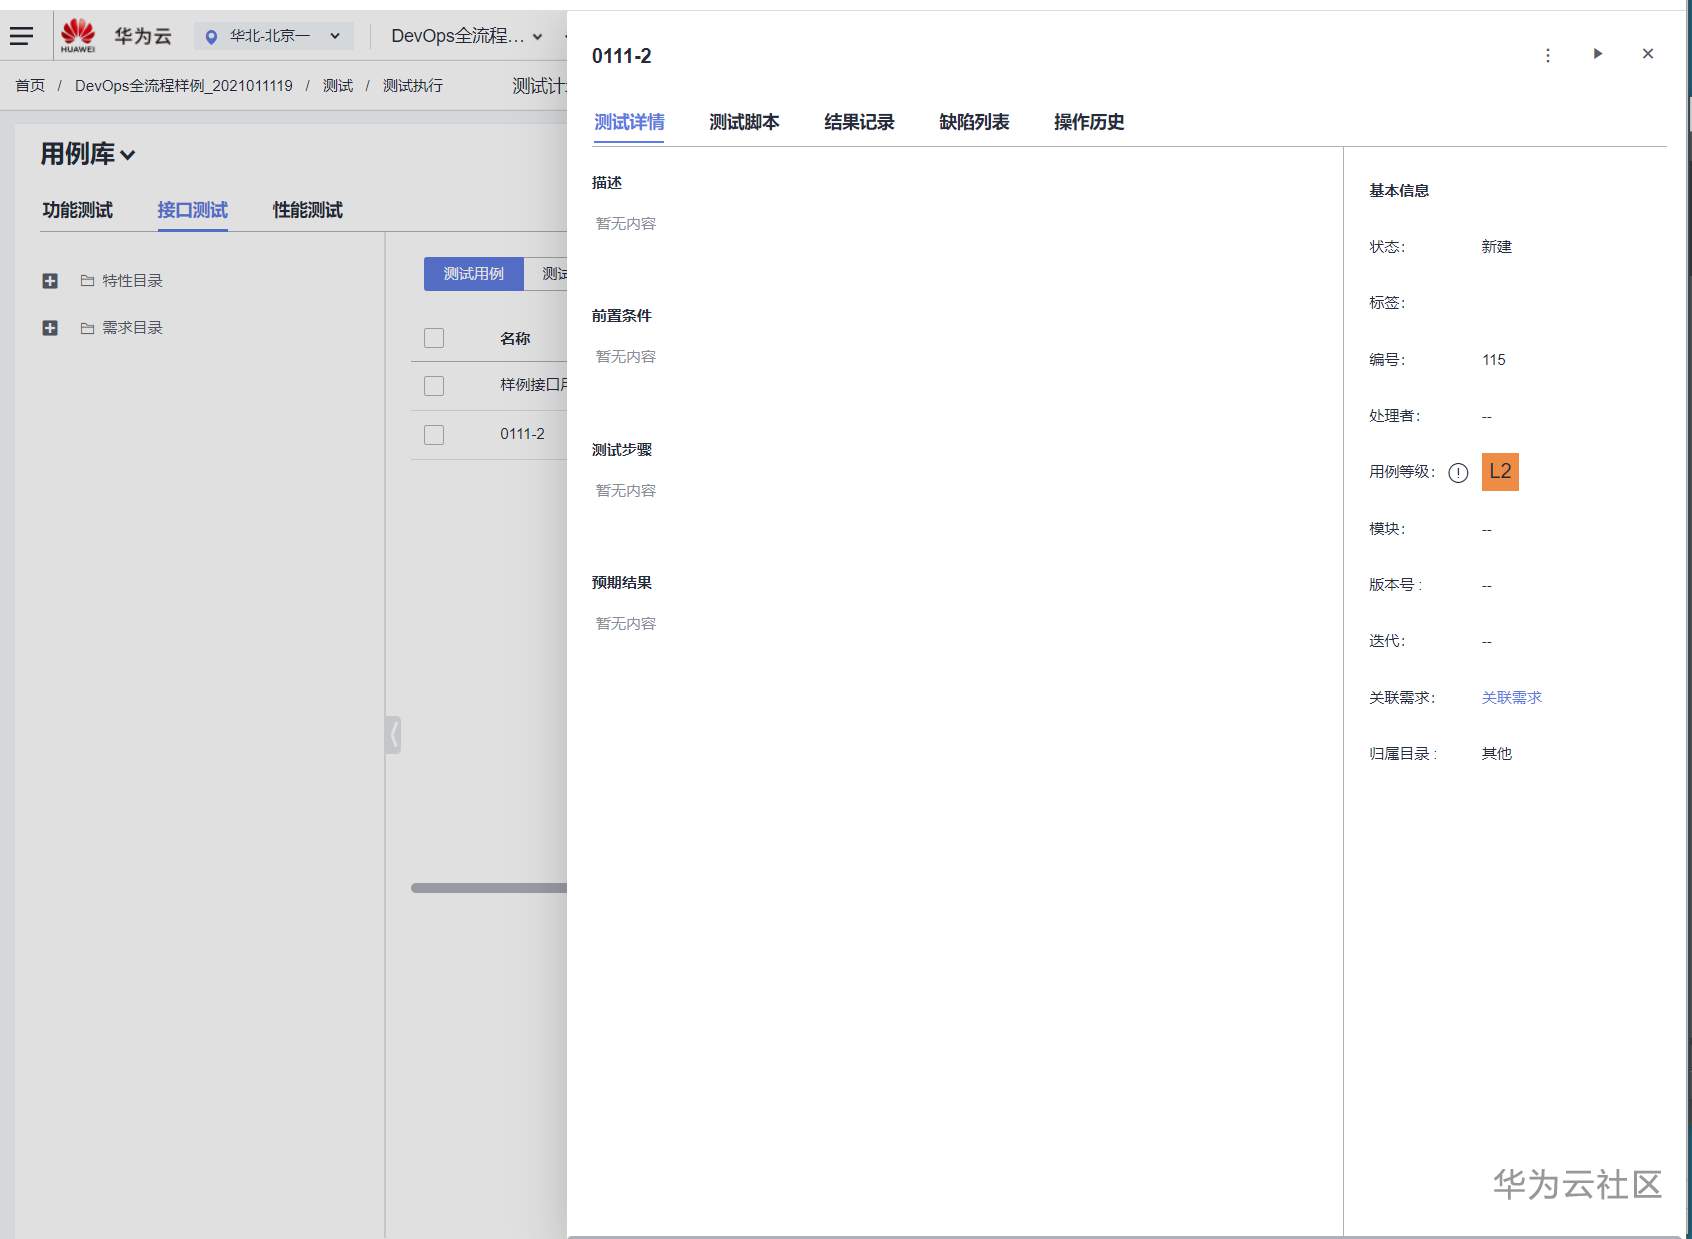The image size is (1692, 1239).
Task: Click the 描述 empty content area
Action: pos(626,224)
